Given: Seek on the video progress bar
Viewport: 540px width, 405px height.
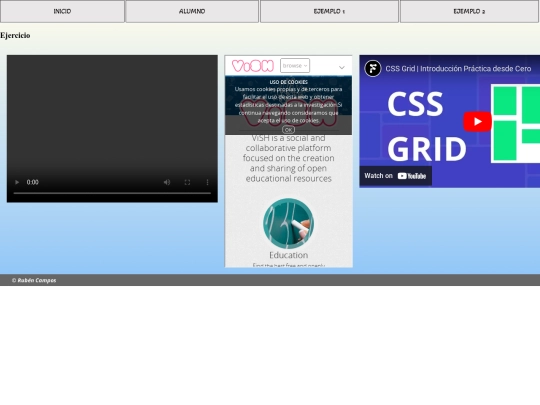Looking at the screenshot, I should 112,193.
